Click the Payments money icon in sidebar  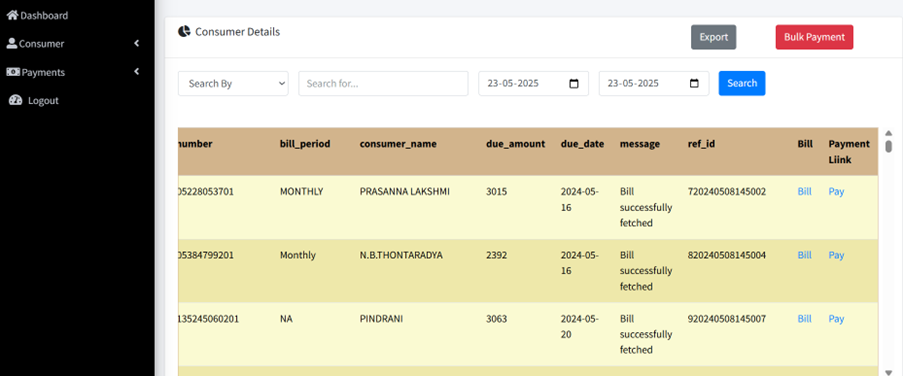pyautogui.click(x=13, y=72)
